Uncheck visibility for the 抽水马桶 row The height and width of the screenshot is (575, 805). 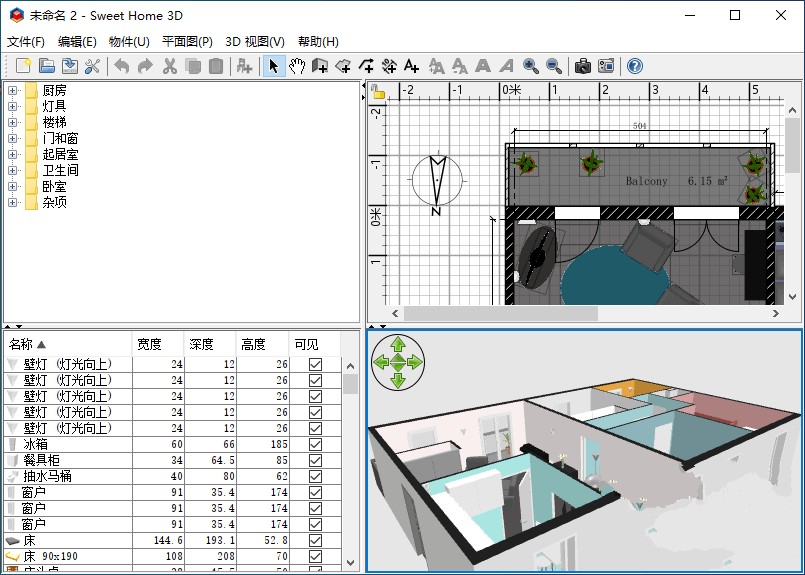click(x=315, y=476)
